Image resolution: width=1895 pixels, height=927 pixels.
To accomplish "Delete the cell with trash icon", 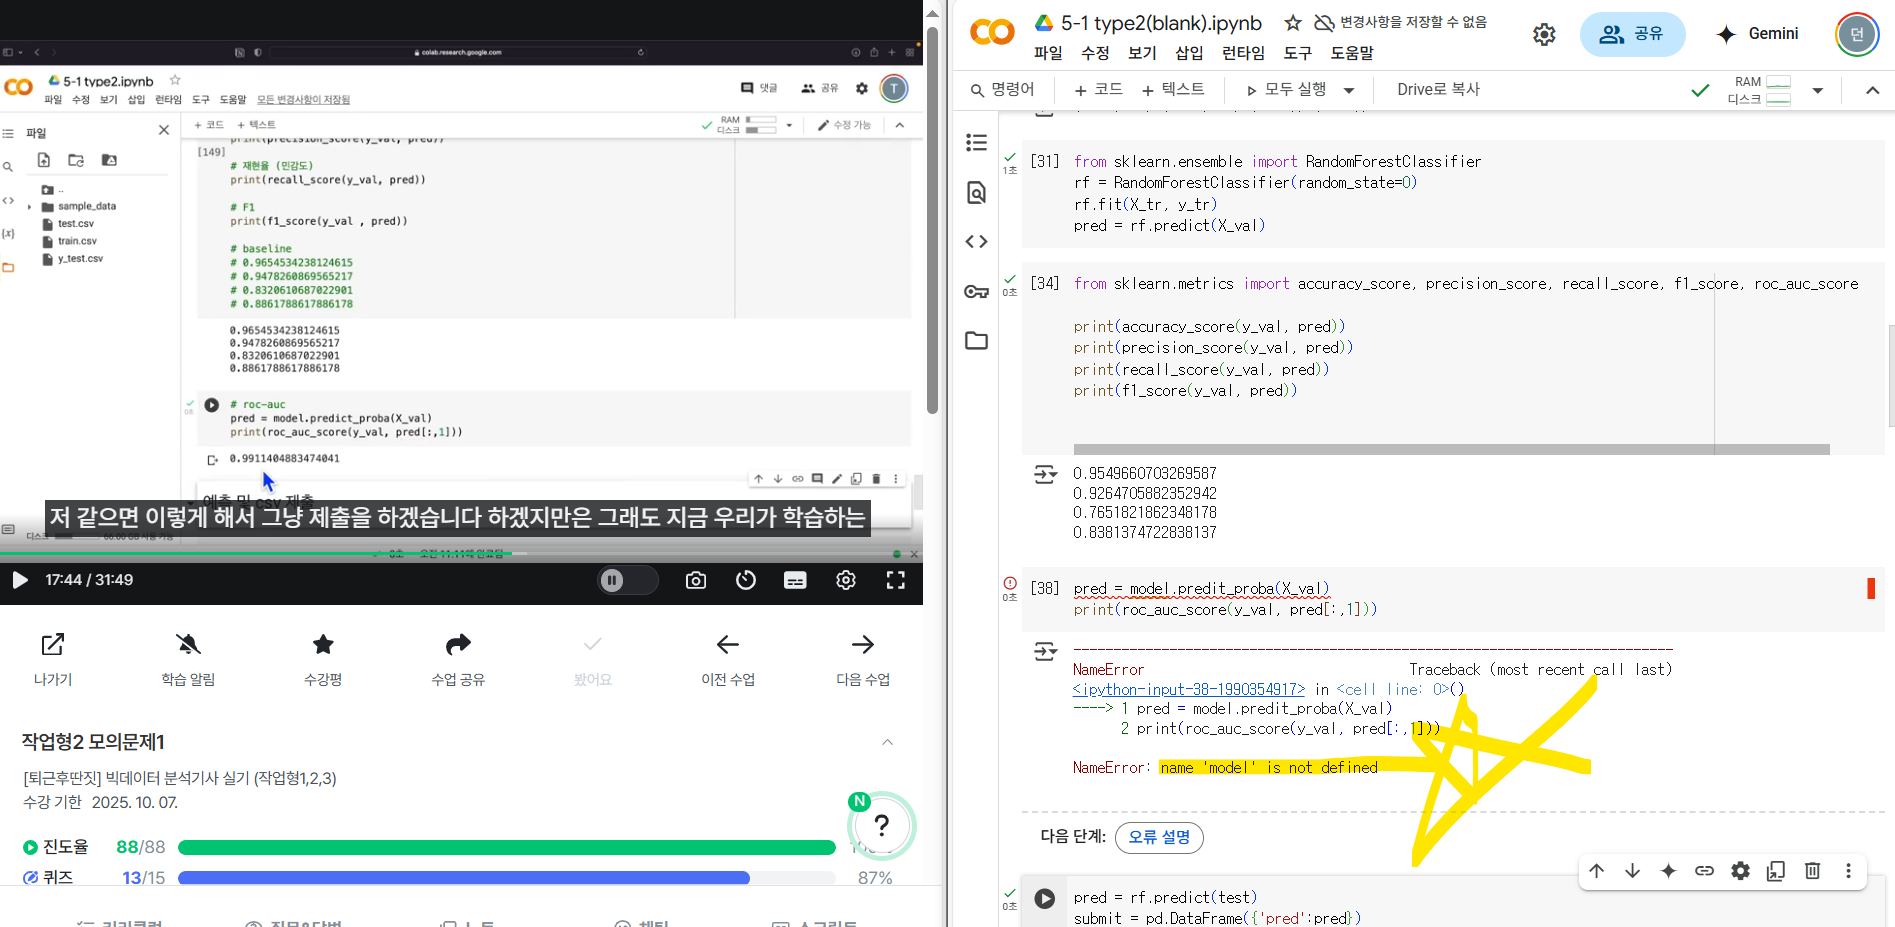I will pyautogui.click(x=1812, y=871).
